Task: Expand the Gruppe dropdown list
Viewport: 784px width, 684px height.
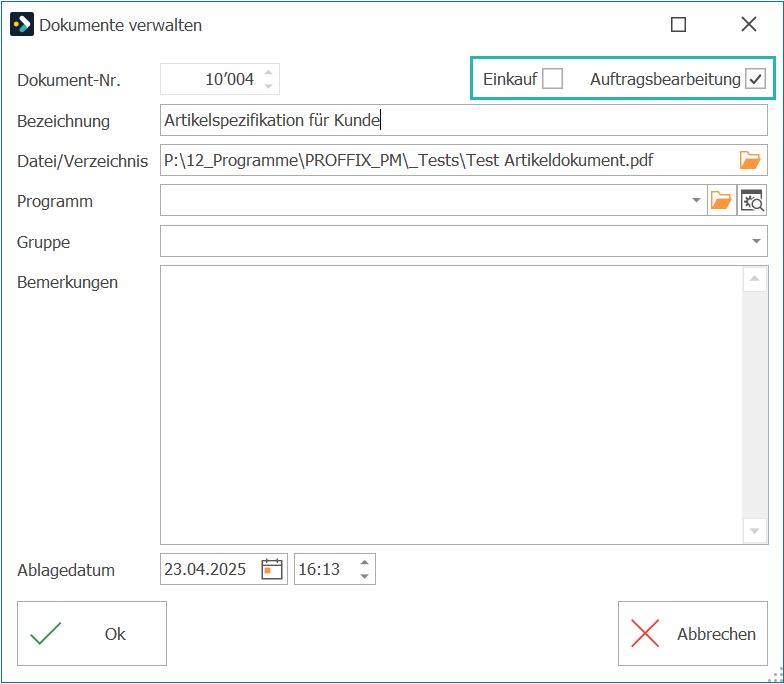Action: click(756, 242)
